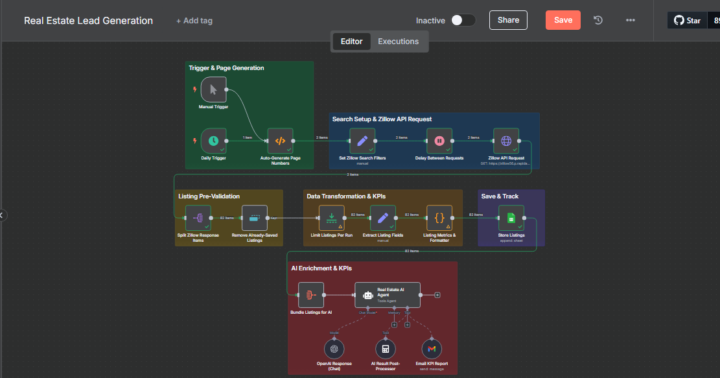Select the Manual Trigger node icon
Image resolution: width=720 pixels, height=378 pixels.
(214, 90)
